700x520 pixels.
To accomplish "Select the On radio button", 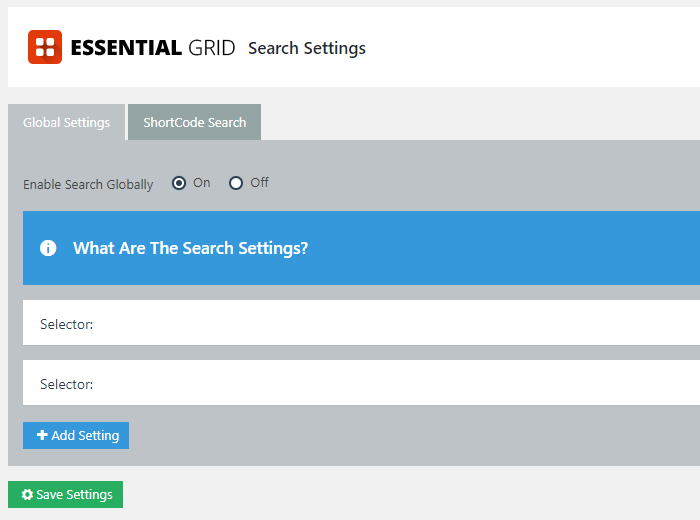I will (179, 183).
